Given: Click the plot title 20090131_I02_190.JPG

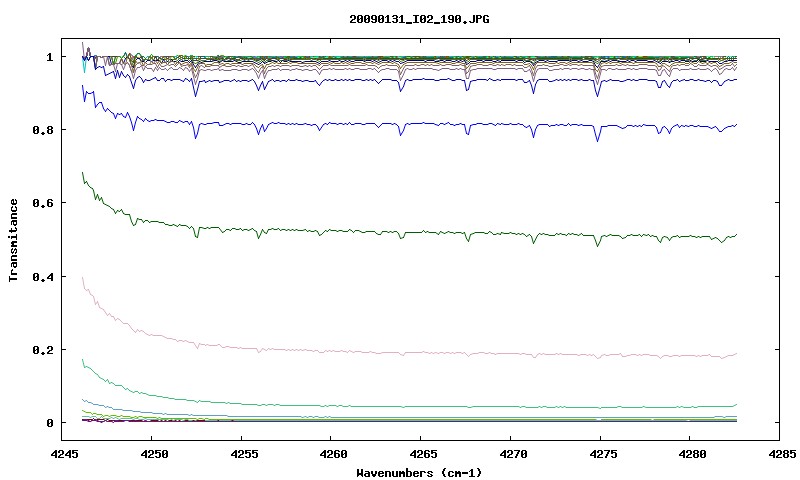Looking at the screenshot, I should 419,19.
